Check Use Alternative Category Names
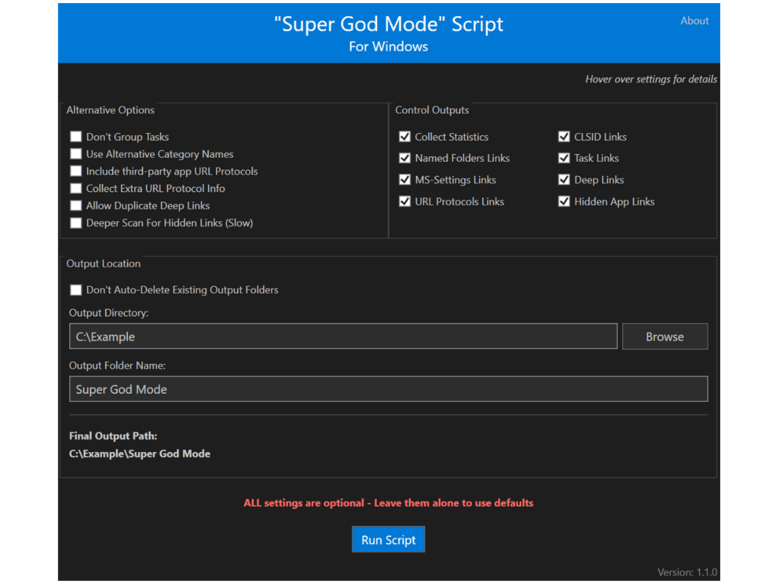The height and width of the screenshot is (584, 778). [76, 154]
